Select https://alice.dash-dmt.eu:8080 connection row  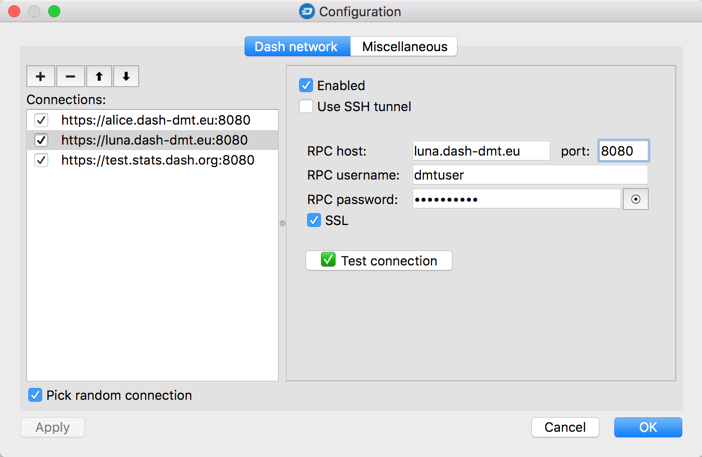[x=152, y=120]
